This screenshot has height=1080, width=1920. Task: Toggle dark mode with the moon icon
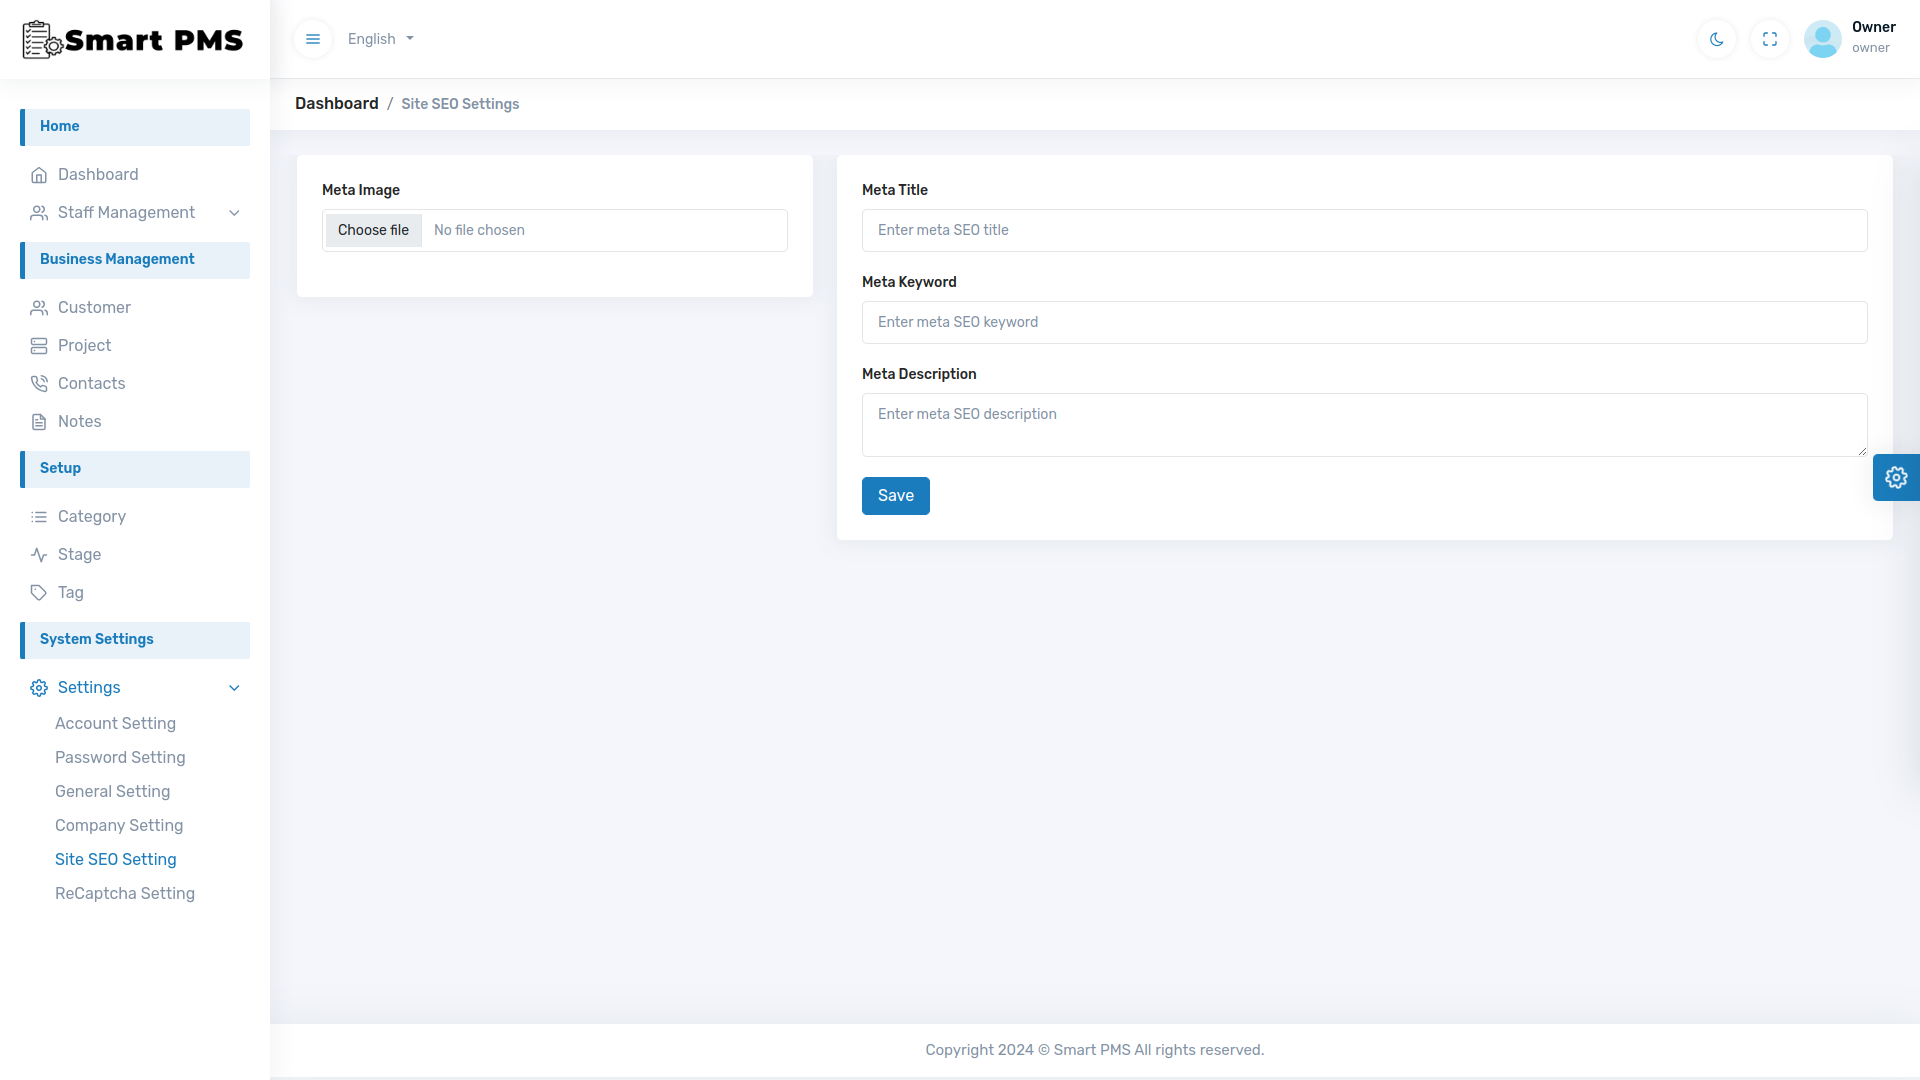(x=1716, y=39)
